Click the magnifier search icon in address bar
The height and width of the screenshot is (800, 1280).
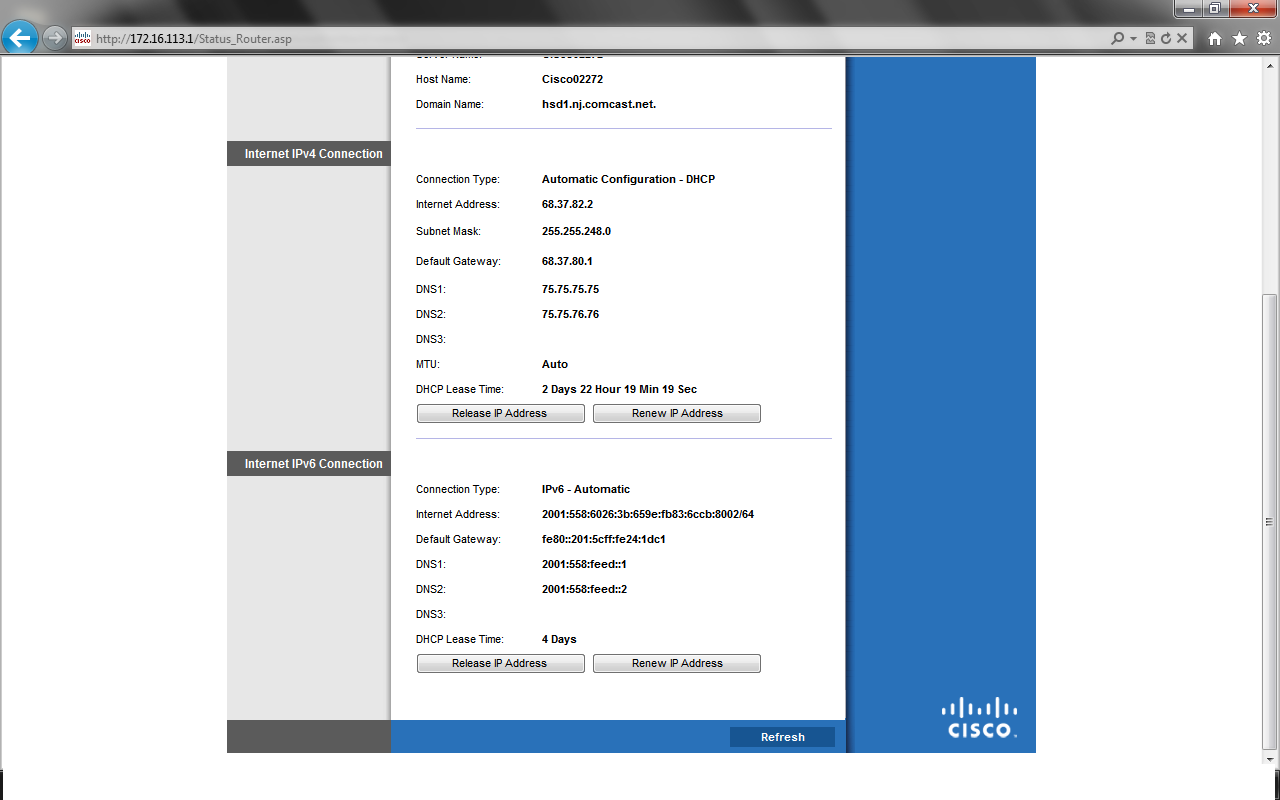tap(1117, 39)
